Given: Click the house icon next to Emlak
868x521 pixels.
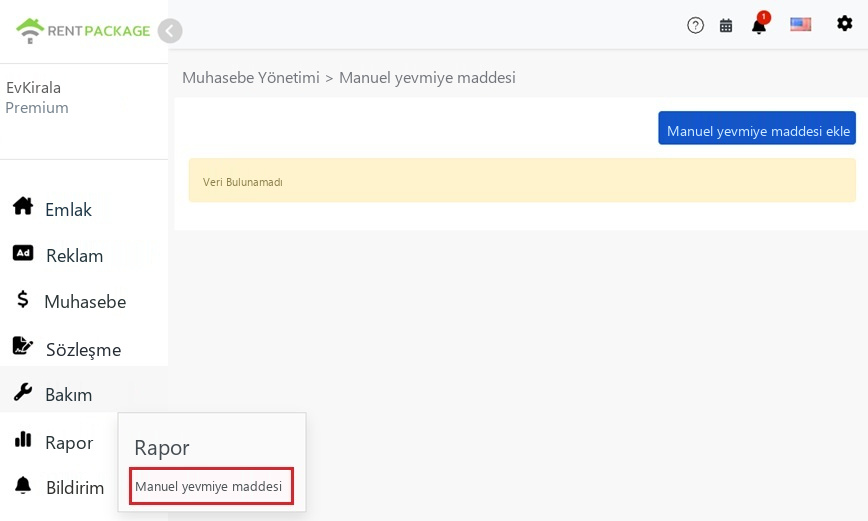Looking at the screenshot, I should [23, 206].
